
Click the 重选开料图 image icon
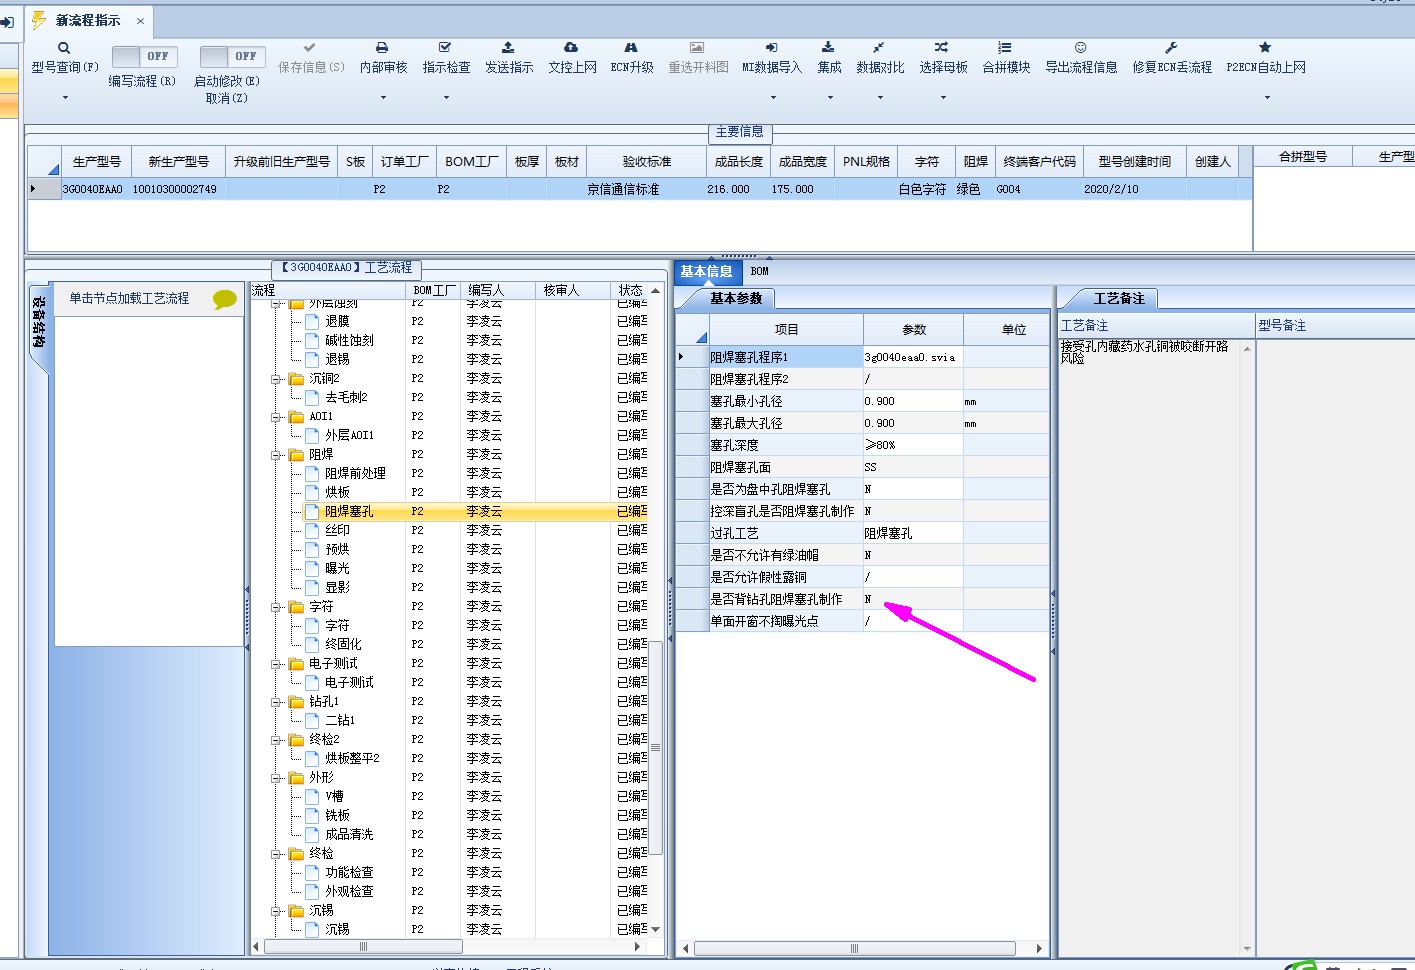pyautogui.click(x=697, y=47)
